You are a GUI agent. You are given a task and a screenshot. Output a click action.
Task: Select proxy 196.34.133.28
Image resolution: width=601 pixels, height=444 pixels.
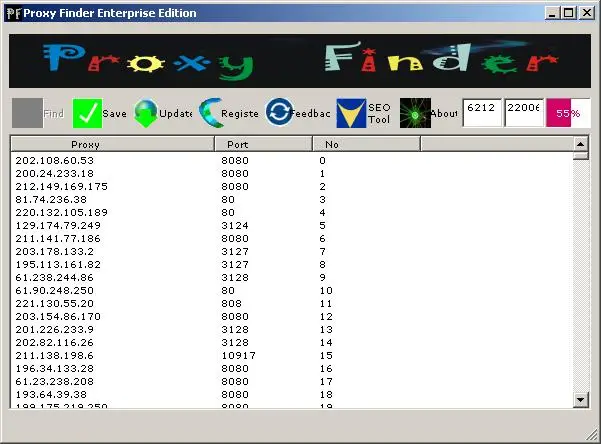point(54,368)
